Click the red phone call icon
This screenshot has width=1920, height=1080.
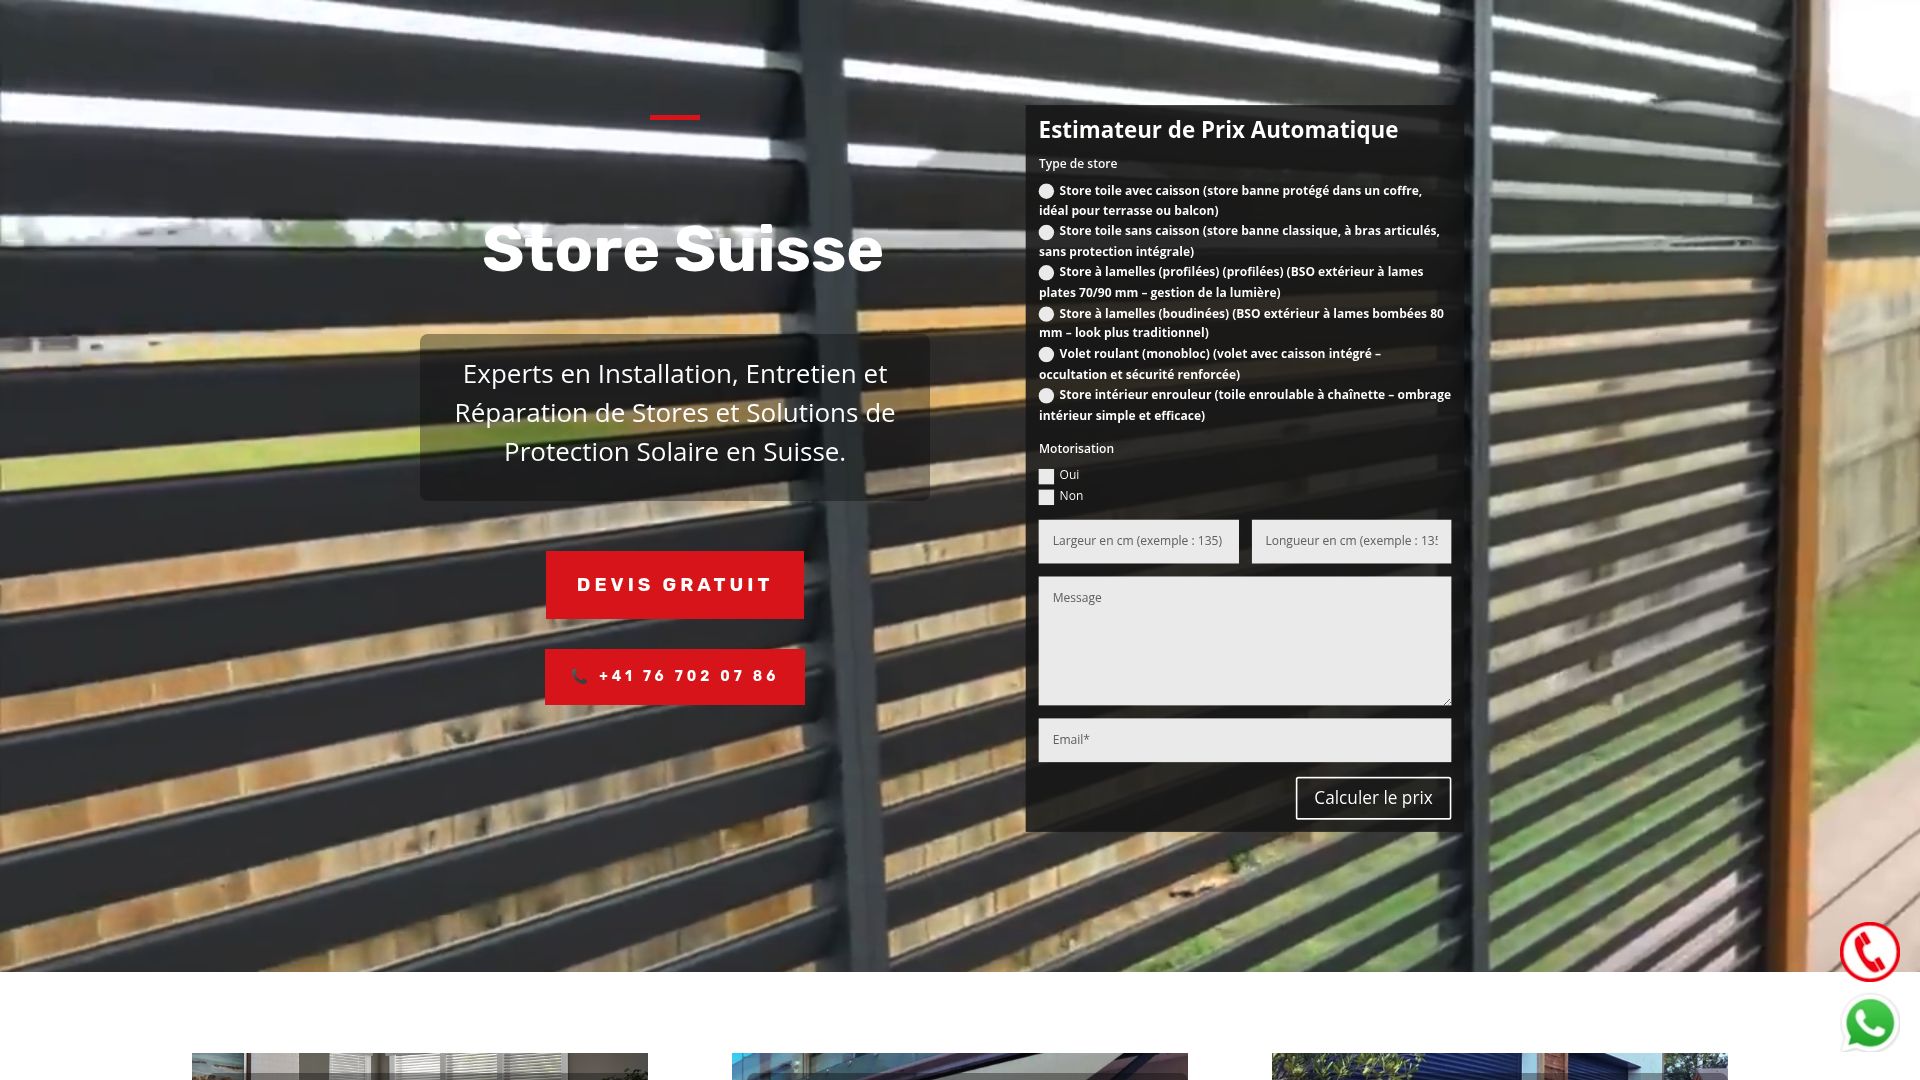click(1870, 951)
